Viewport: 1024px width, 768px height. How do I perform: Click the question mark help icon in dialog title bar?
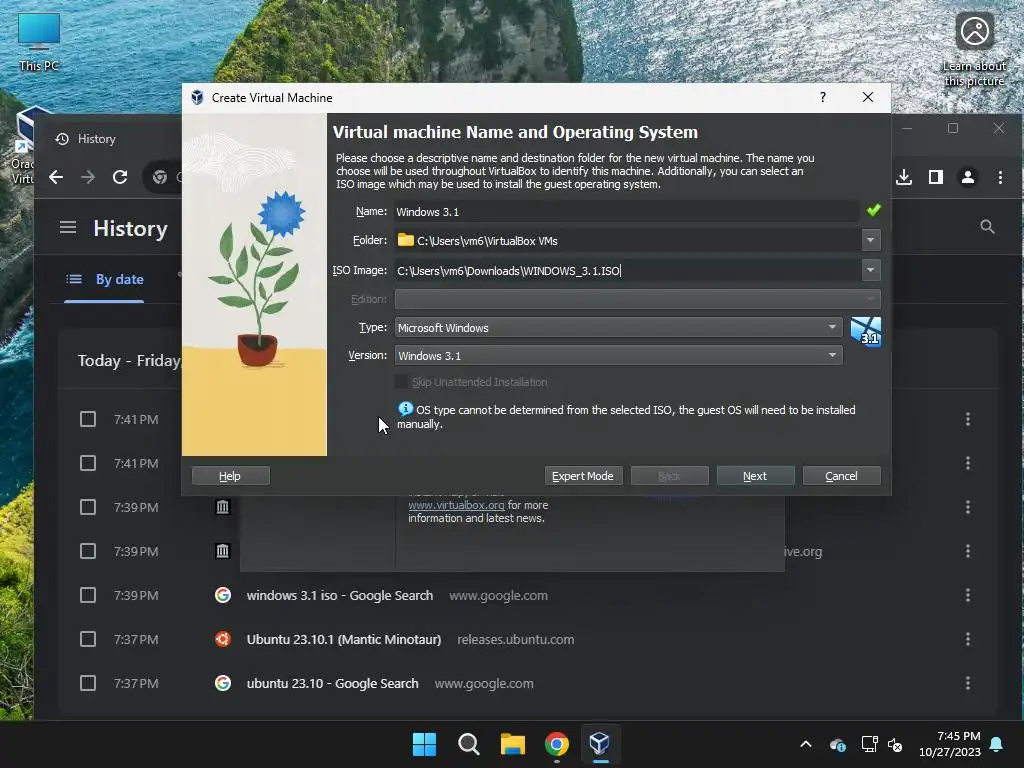point(823,97)
